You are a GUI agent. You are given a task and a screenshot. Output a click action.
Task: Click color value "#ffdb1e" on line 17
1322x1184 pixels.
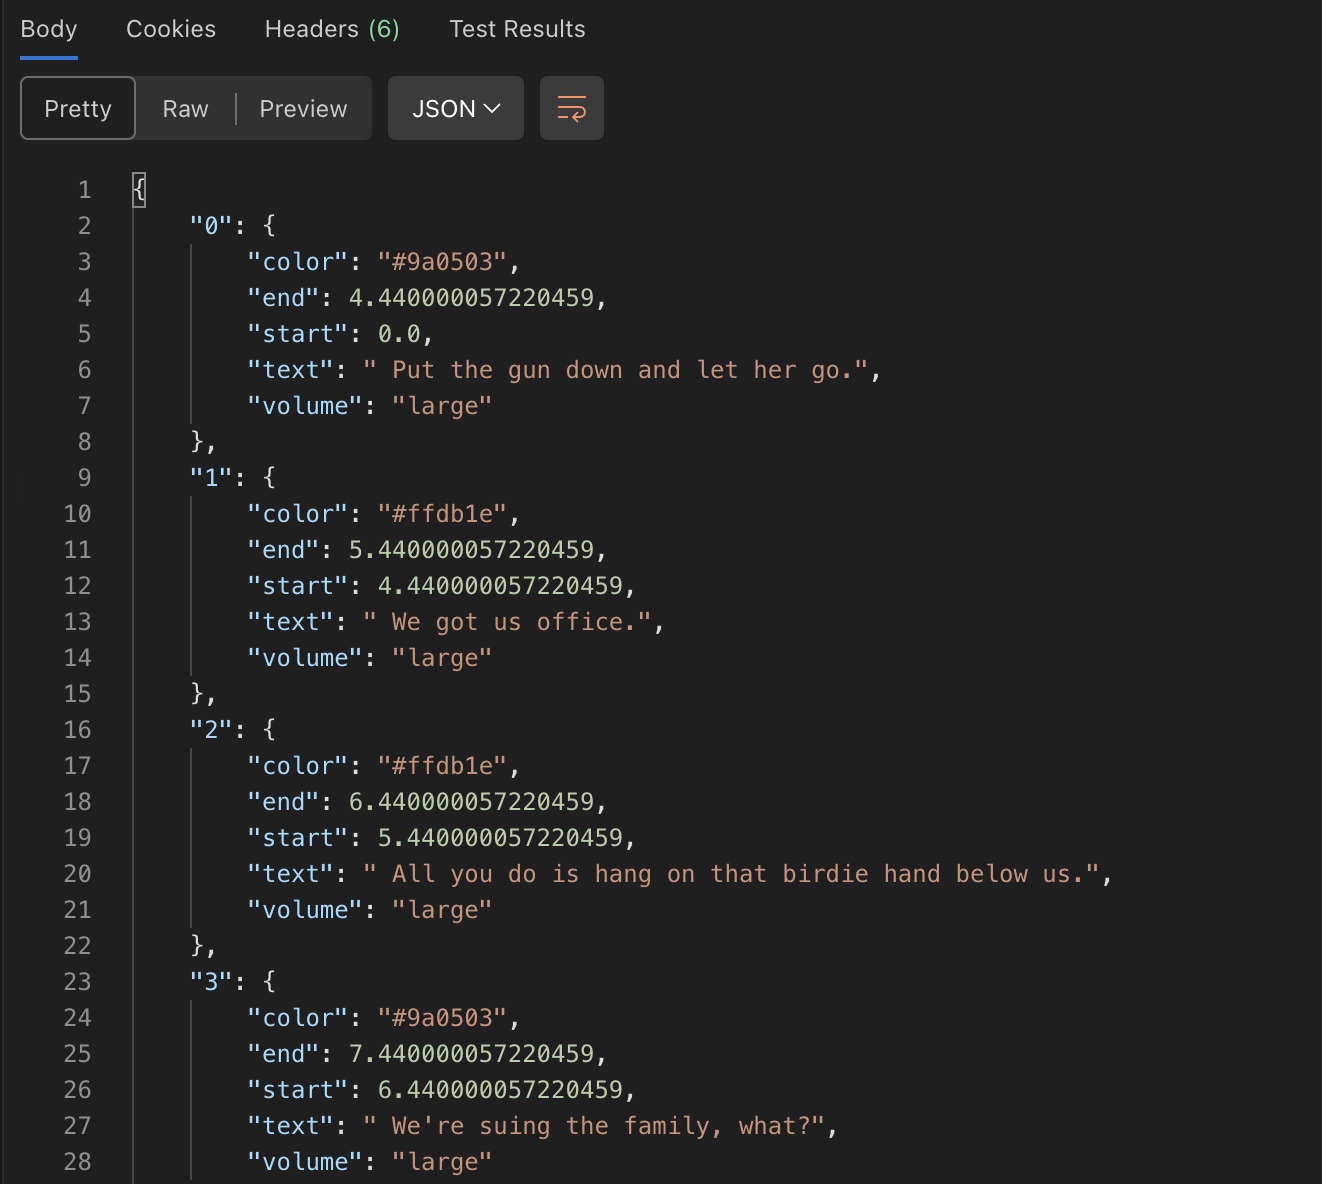pyautogui.click(x=442, y=766)
